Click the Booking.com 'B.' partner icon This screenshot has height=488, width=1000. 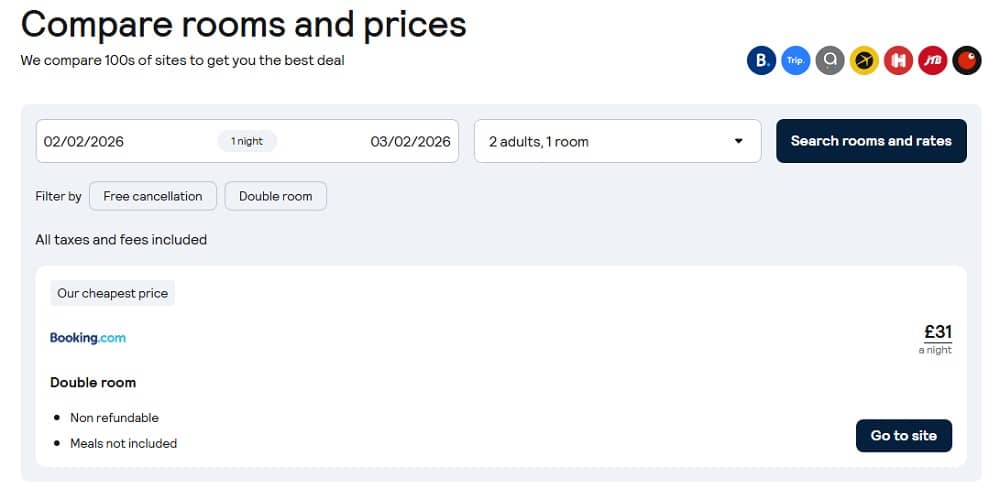coord(761,61)
